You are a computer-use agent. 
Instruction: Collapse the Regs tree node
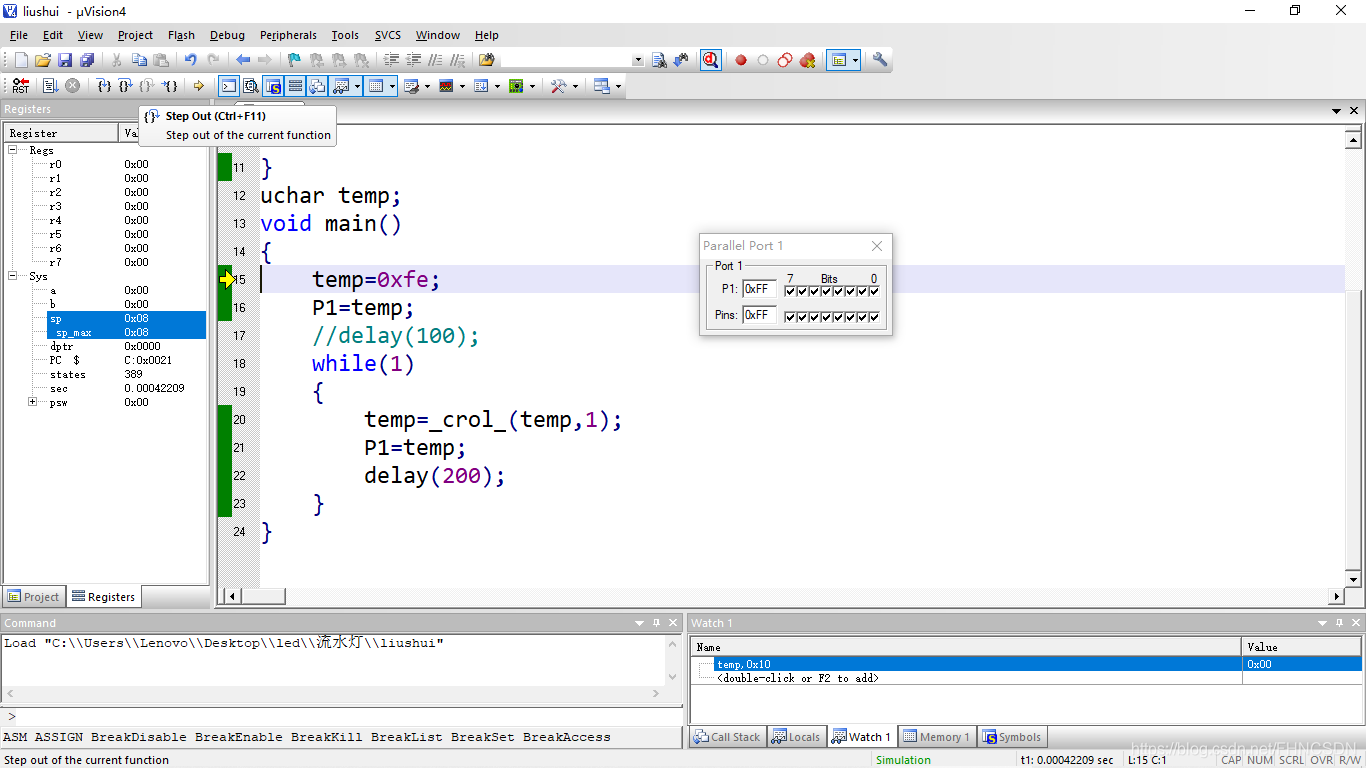(13, 150)
